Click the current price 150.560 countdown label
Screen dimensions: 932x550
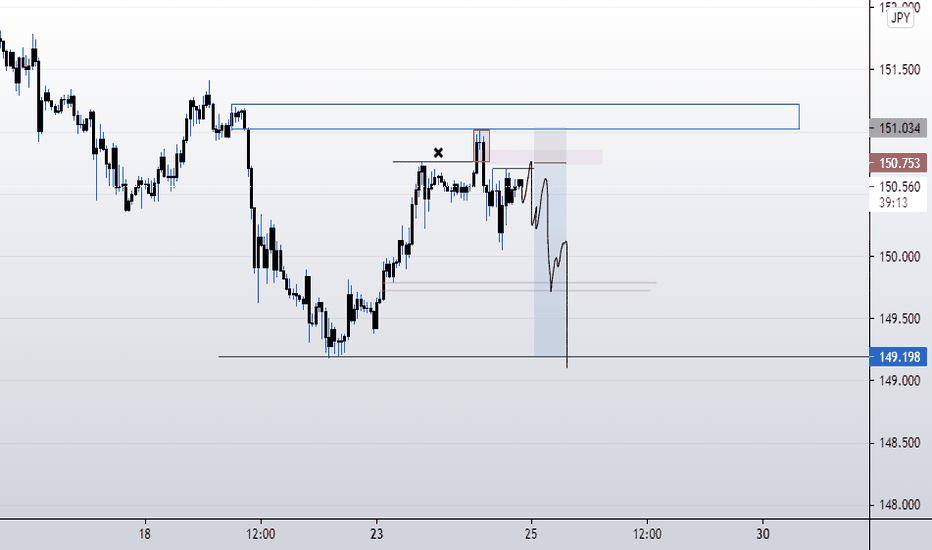[x=898, y=194]
